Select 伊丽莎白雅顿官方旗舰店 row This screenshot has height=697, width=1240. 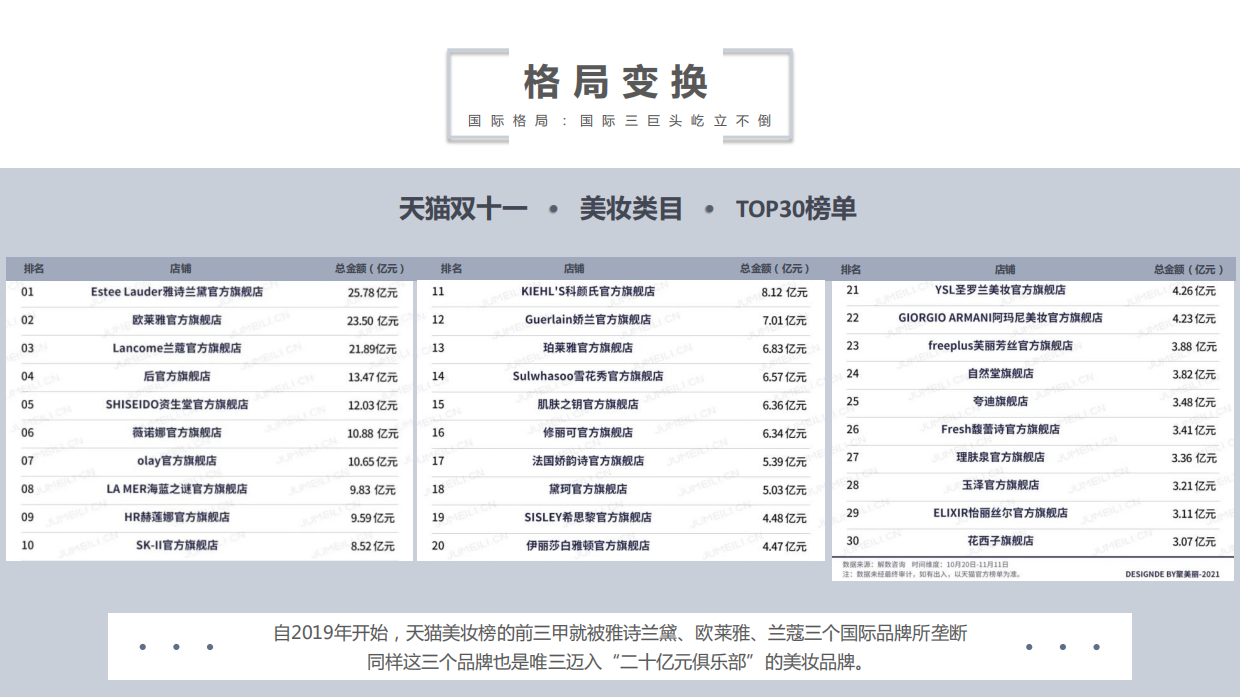click(621, 546)
